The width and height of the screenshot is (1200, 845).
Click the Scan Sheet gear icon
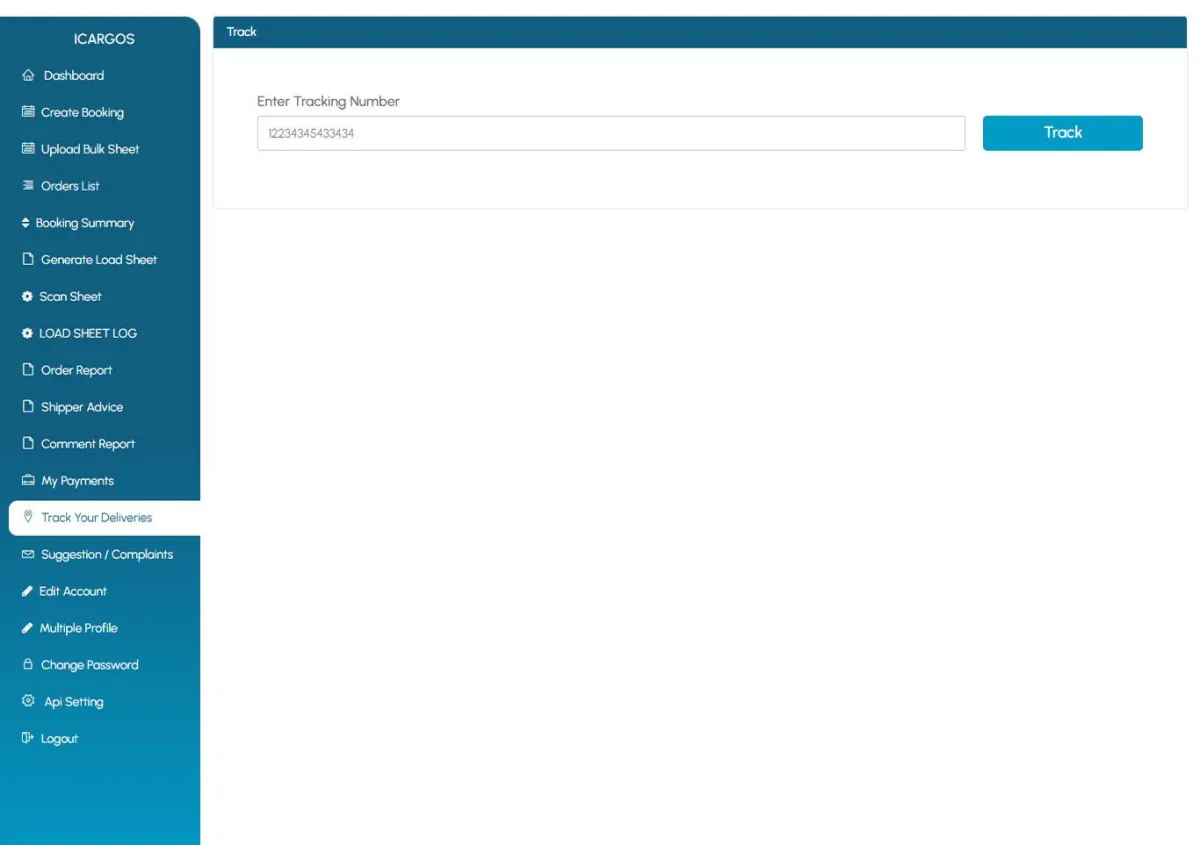click(x=28, y=297)
